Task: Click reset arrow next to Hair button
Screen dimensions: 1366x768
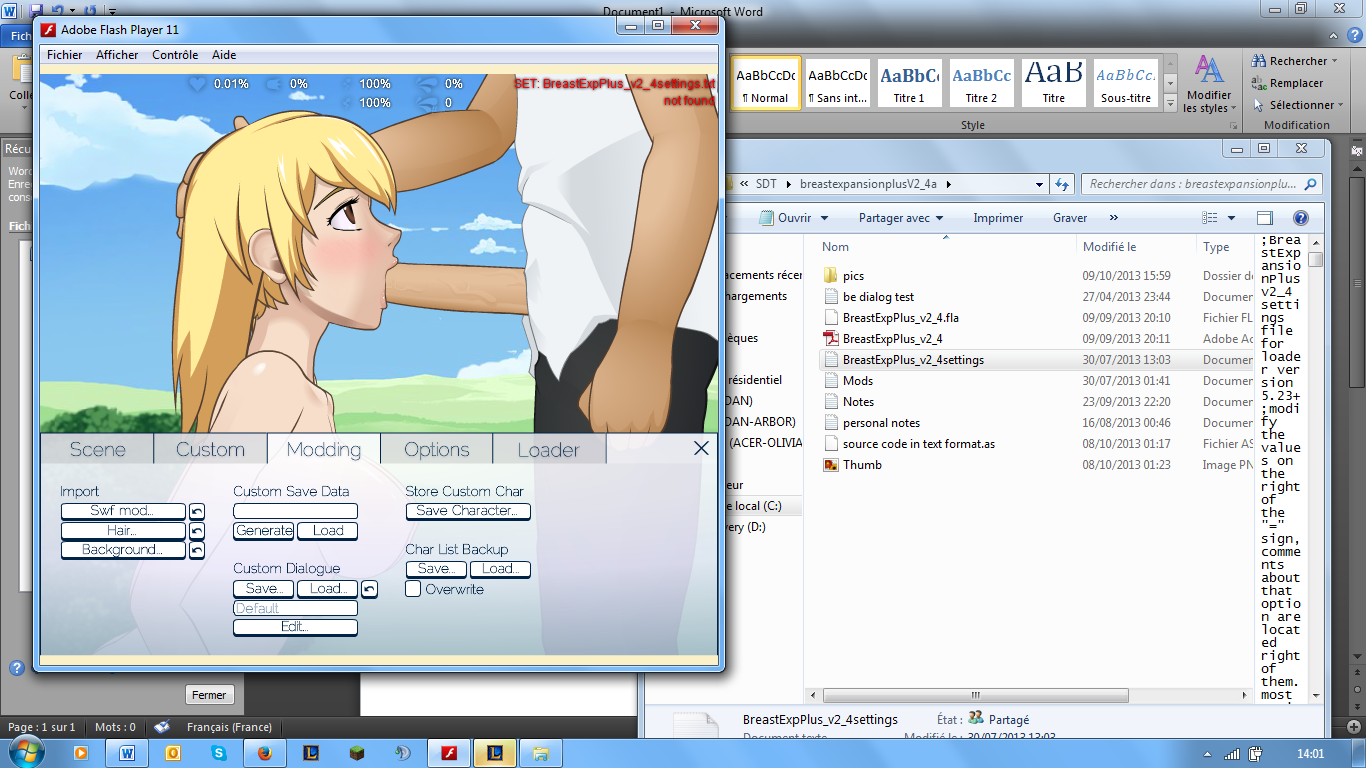Action: tap(197, 531)
